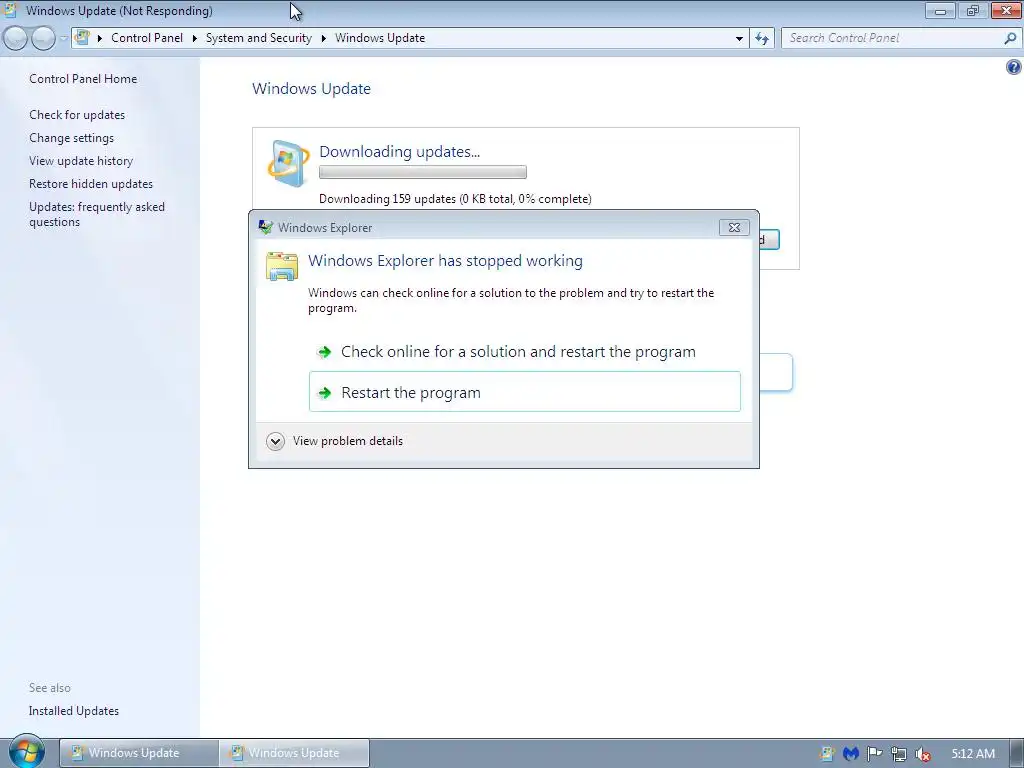Click the Forward navigation arrow button
Image resolution: width=1024 pixels, height=768 pixels.
click(44, 39)
